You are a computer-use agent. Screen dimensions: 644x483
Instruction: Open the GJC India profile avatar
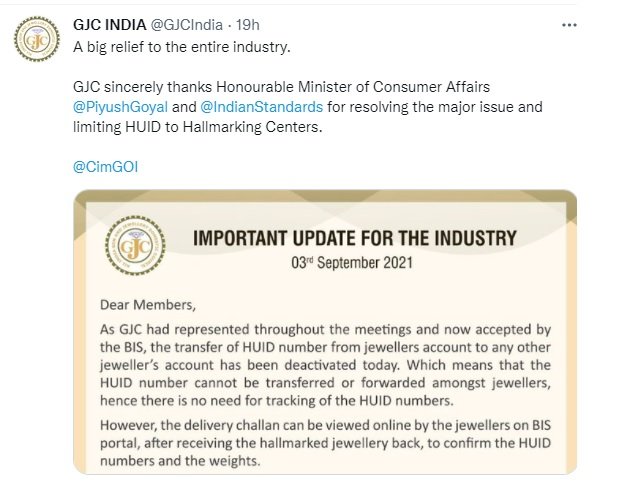(x=37, y=39)
